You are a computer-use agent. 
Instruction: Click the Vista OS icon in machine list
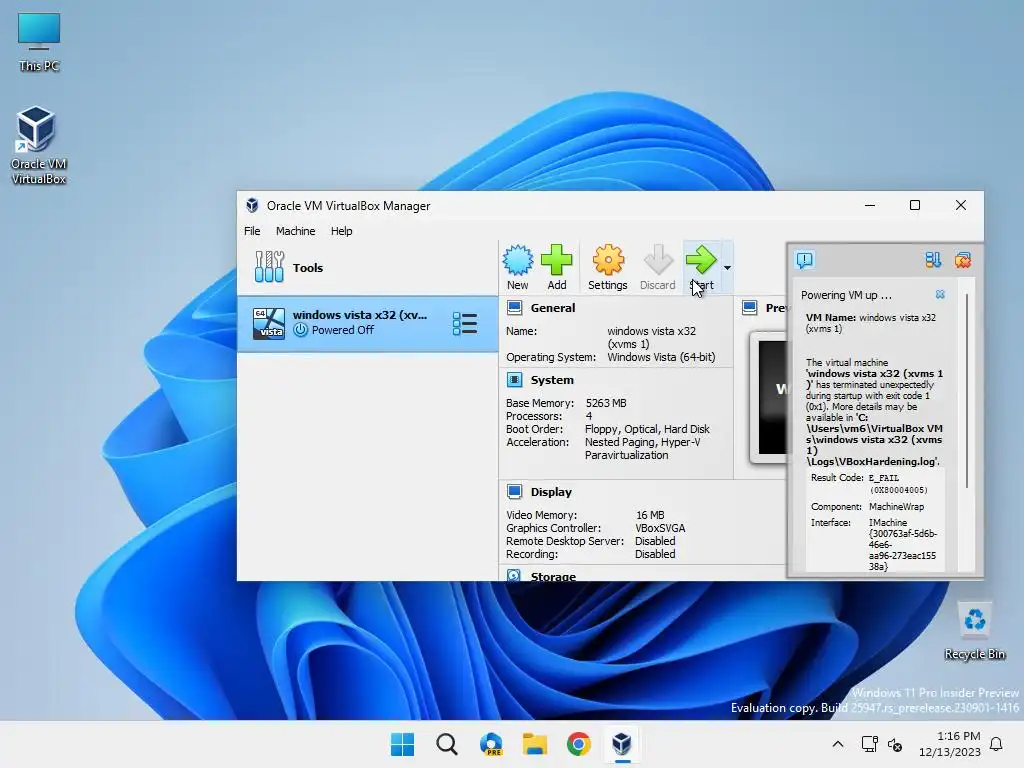(x=268, y=323)
